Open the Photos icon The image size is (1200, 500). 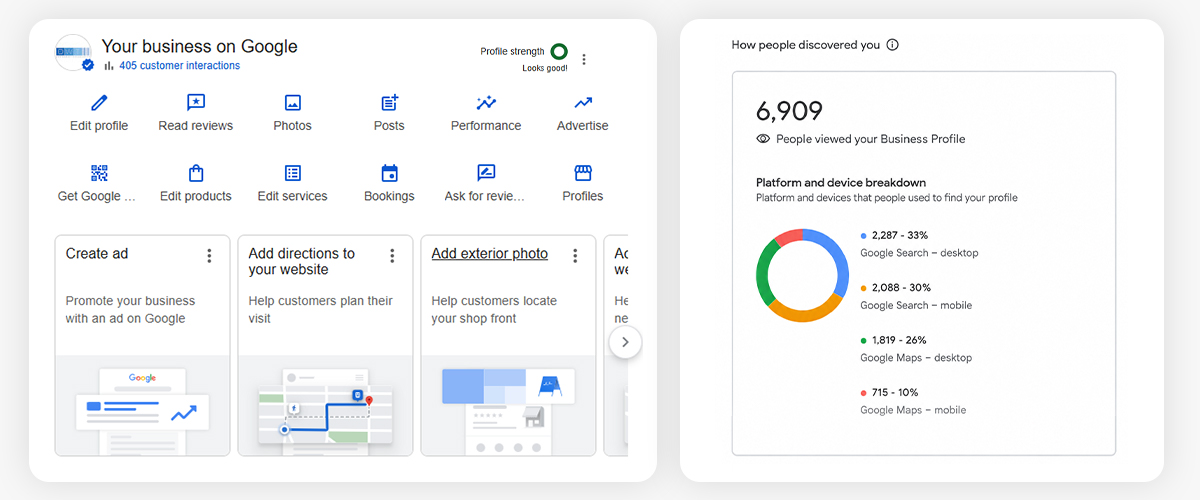pyautogui.click(x=292, y=102)
